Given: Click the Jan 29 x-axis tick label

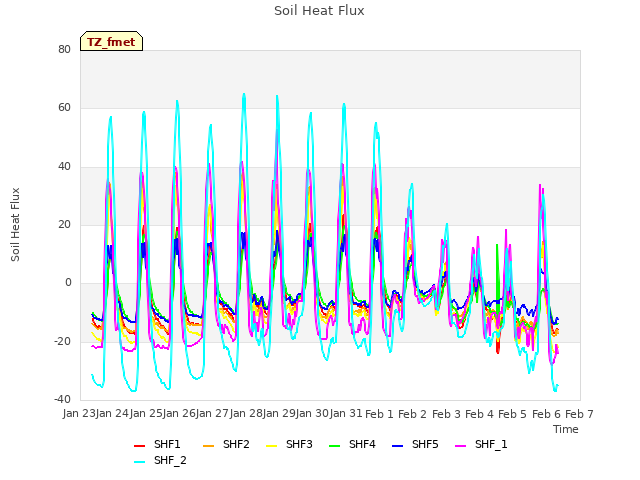Looking at the screenshot, I should 279,413.
